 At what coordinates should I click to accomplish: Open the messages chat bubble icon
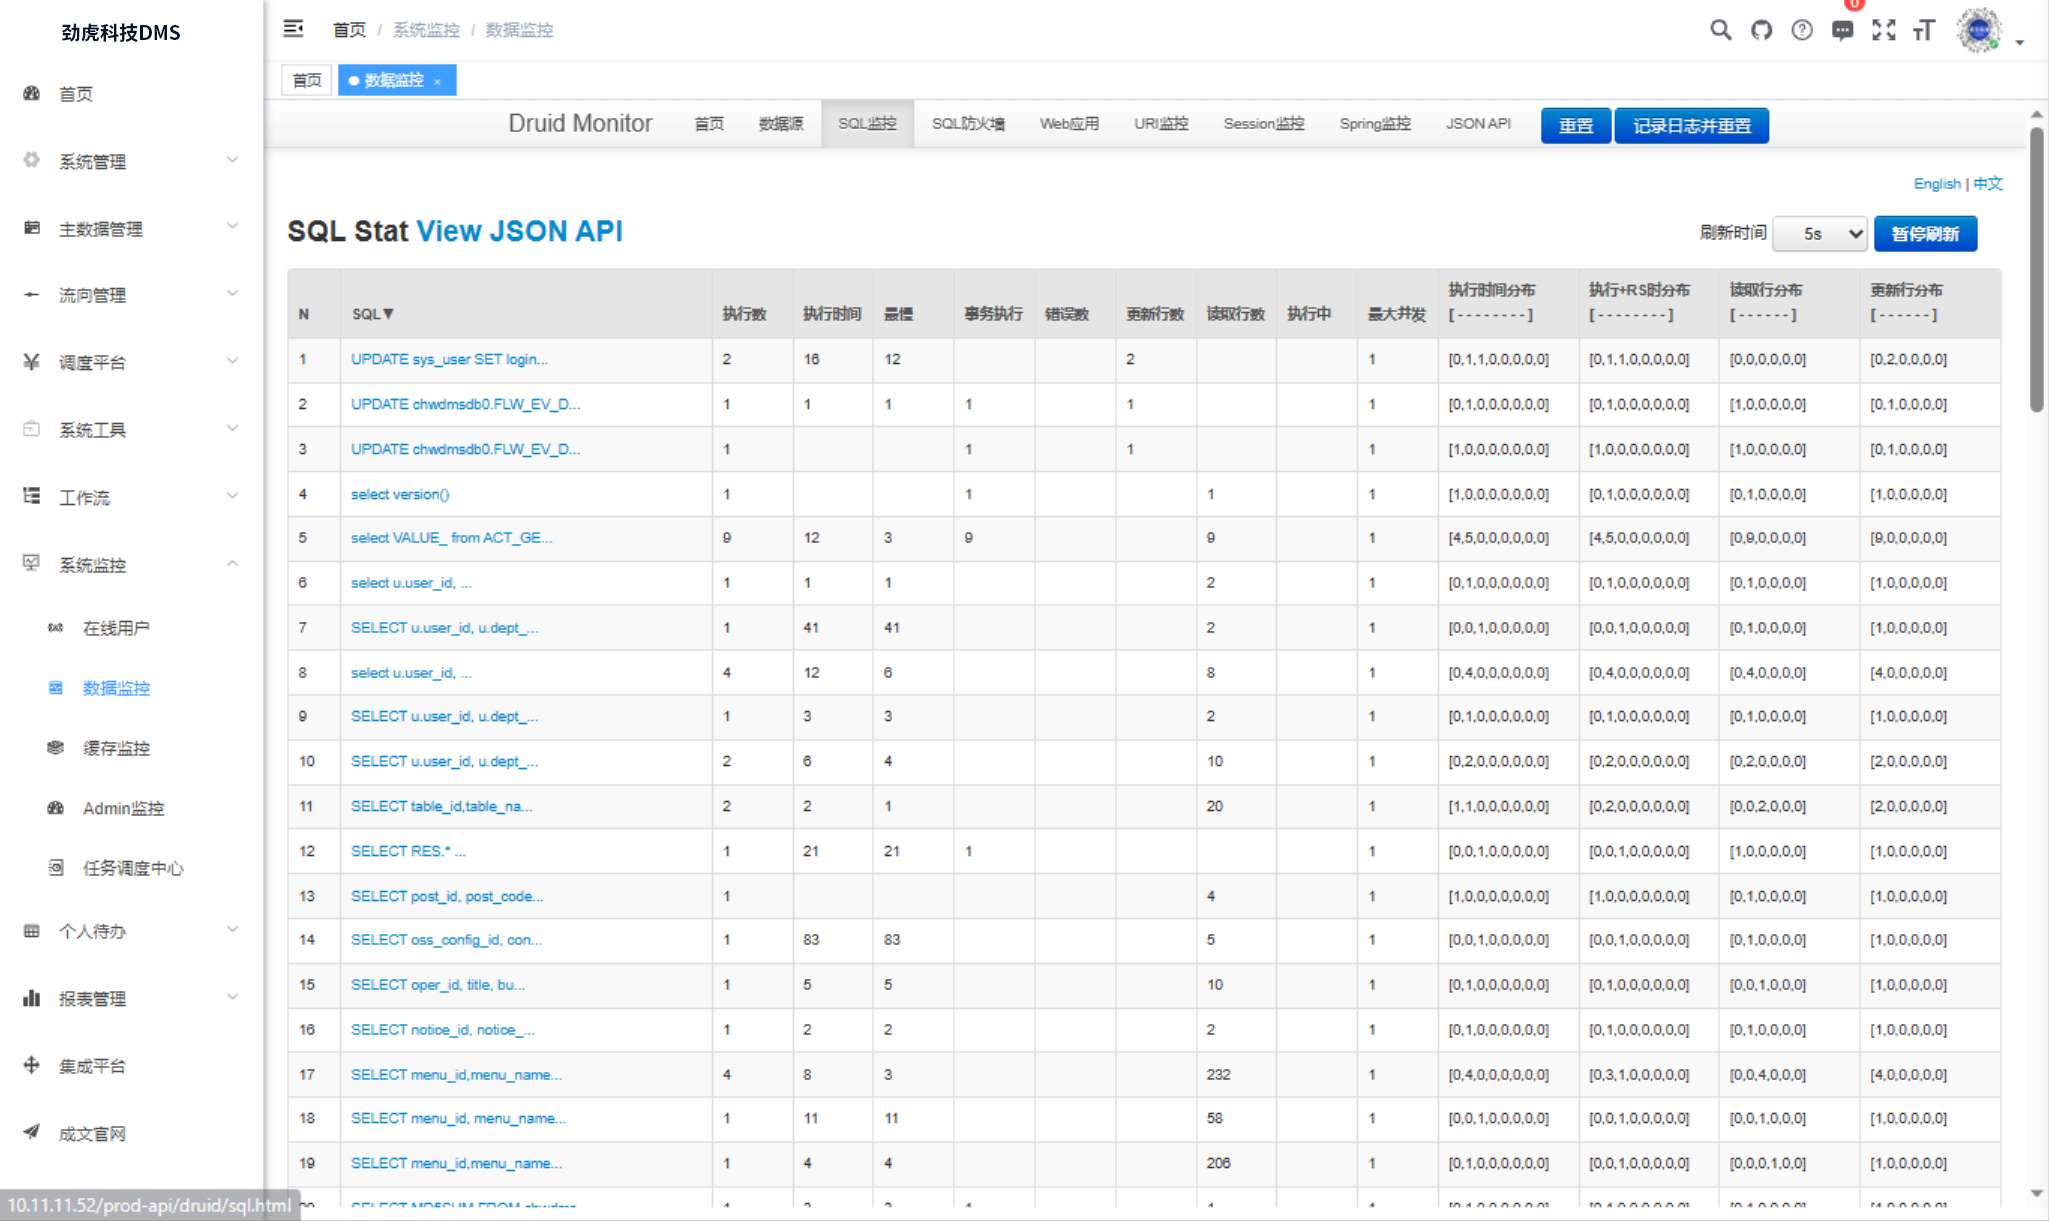pos(1842,30)
